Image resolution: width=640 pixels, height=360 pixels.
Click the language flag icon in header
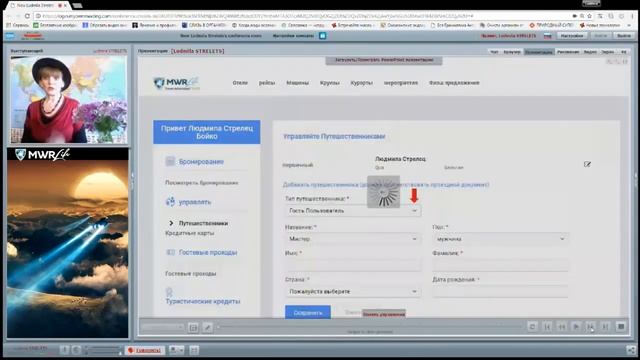click(547, 36)
